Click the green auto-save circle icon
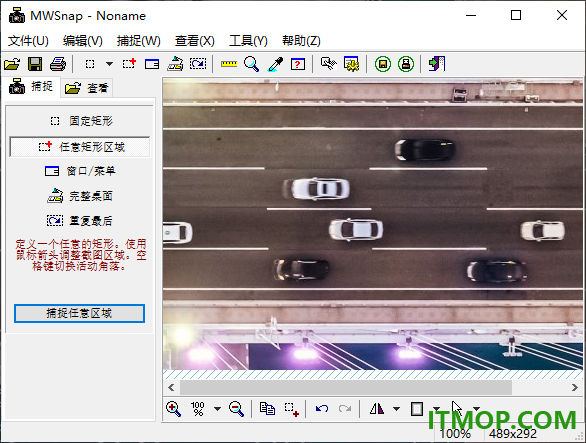 (383, 64)
